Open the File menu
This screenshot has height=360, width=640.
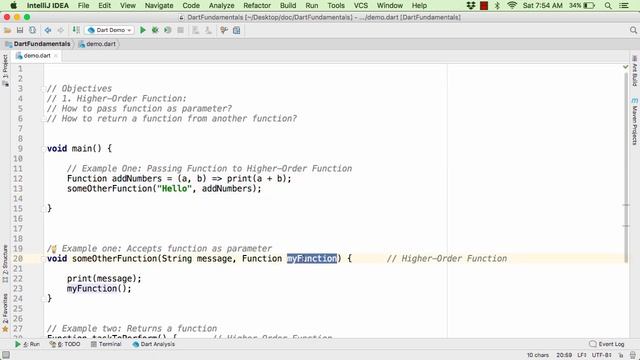tap(83, 5)
